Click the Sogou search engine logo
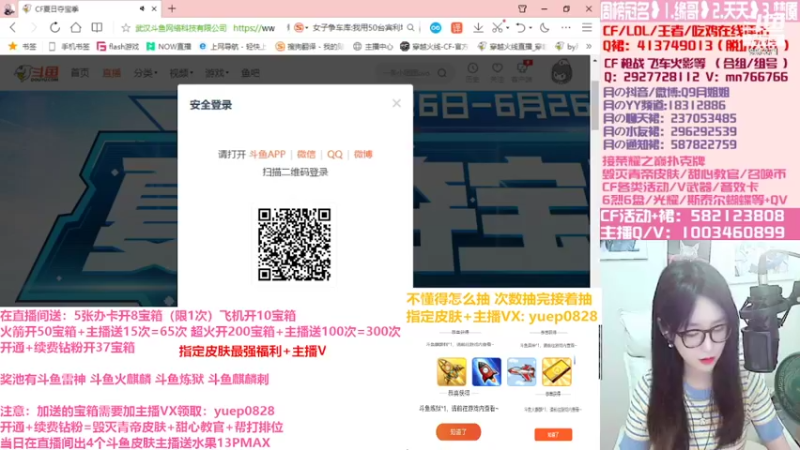Viewport: 800px width, 450px height. pyautogui.click(x=299, y=28)
